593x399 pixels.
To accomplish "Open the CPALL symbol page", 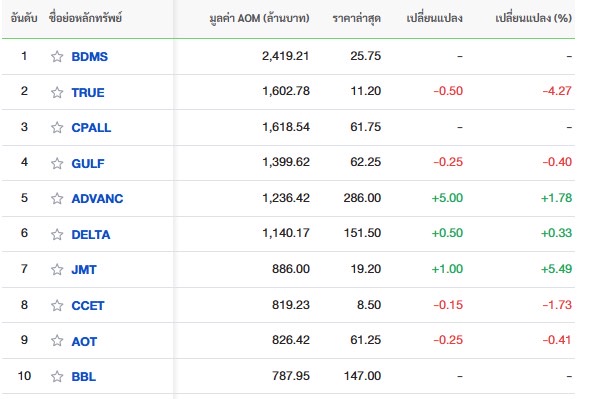I will tap(91, 127).
